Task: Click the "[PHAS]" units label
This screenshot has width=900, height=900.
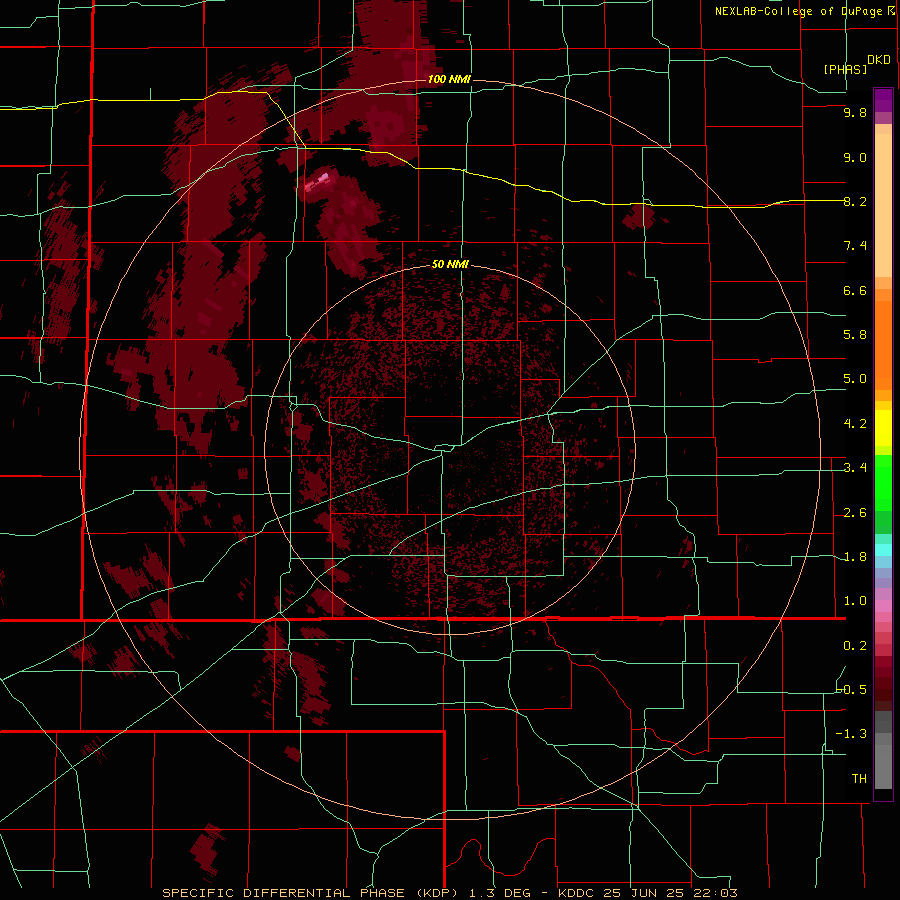Action: tap(845, 69)
